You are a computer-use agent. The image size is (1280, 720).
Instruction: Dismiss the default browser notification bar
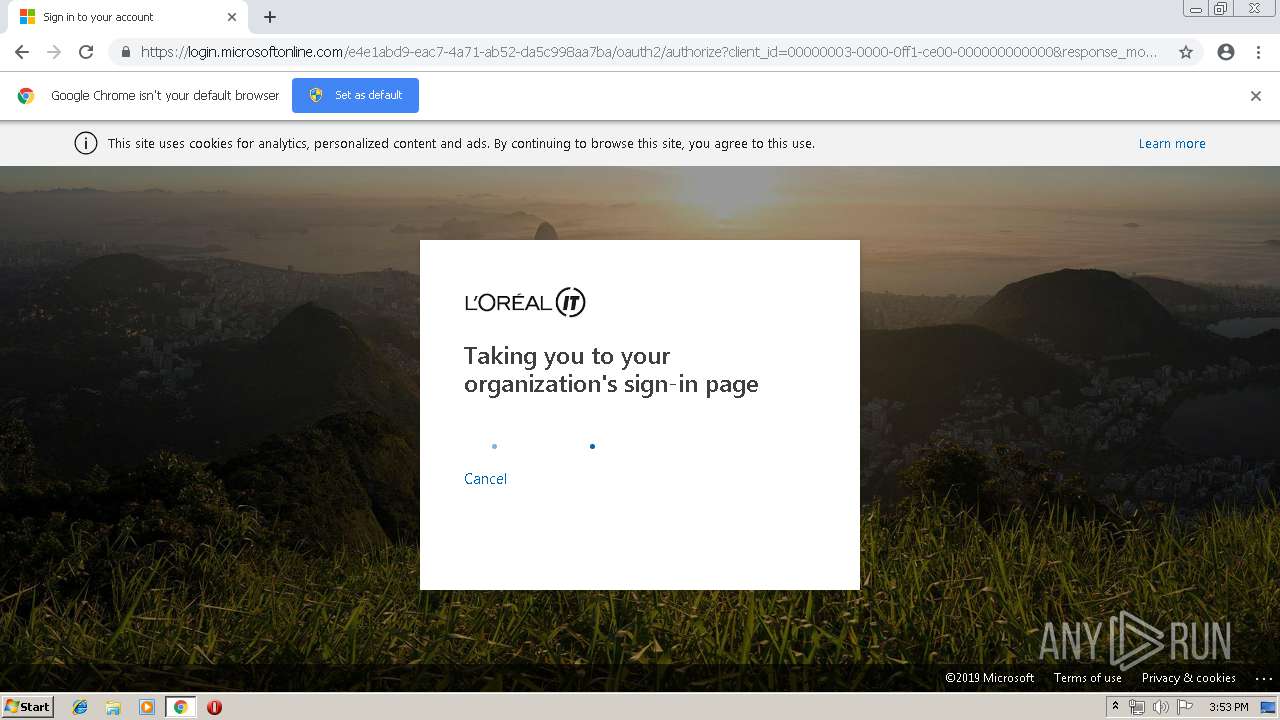[x=1256, y=96]
